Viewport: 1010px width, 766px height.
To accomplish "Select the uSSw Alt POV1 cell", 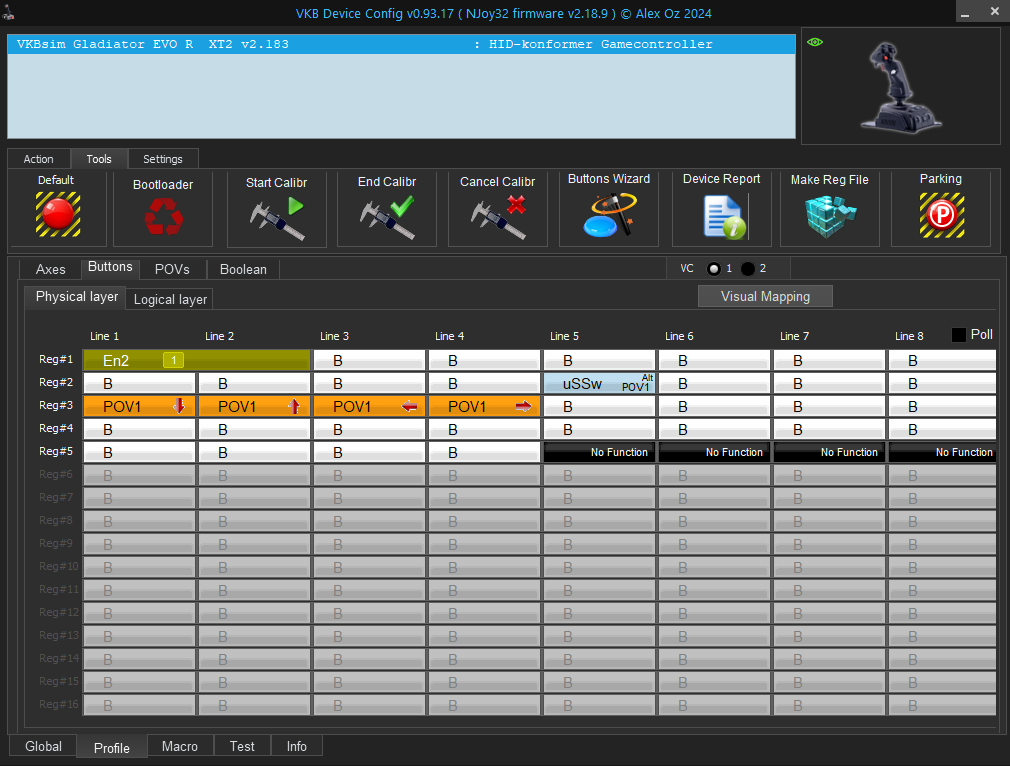I will pyautogui.click(x=599, y=383).
